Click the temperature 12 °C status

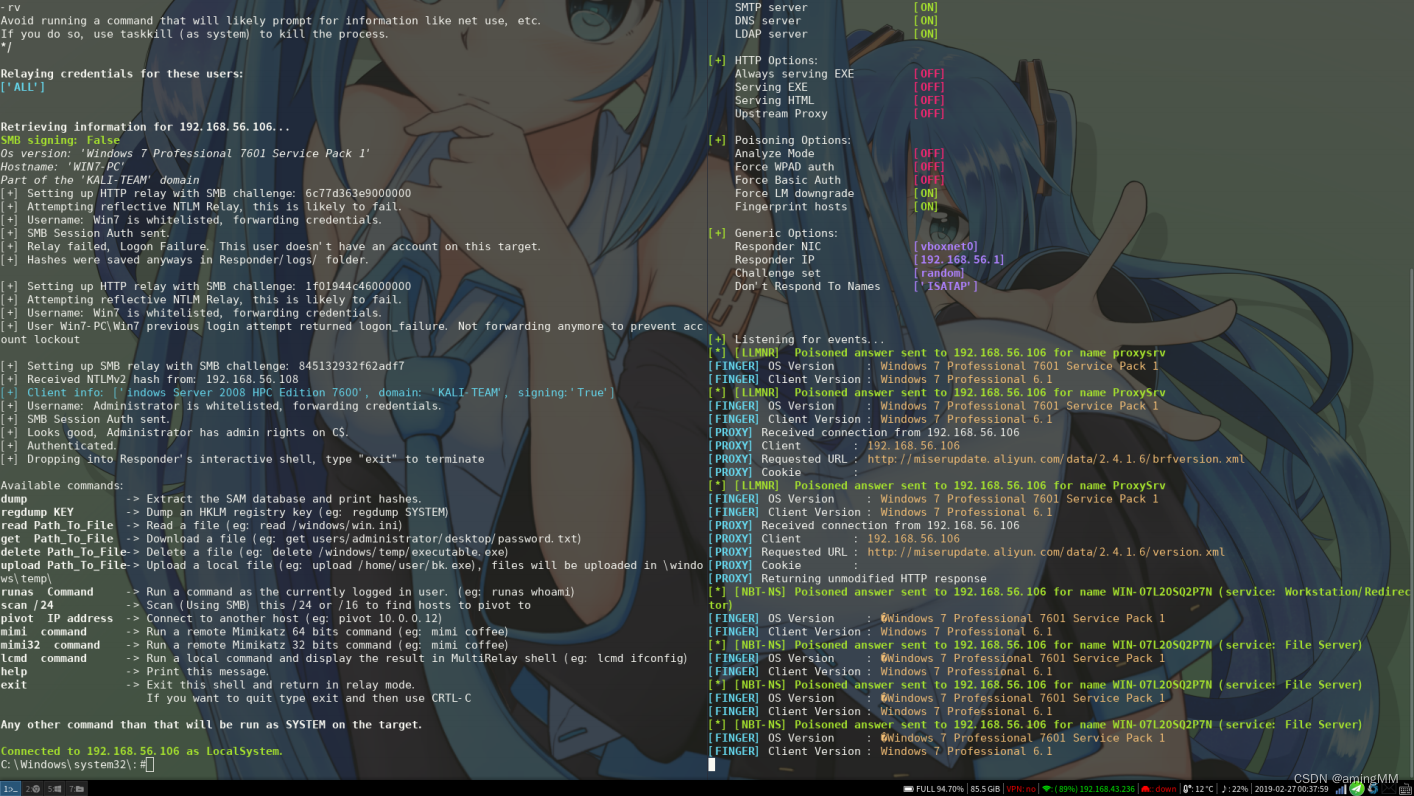pos(1197,789)
